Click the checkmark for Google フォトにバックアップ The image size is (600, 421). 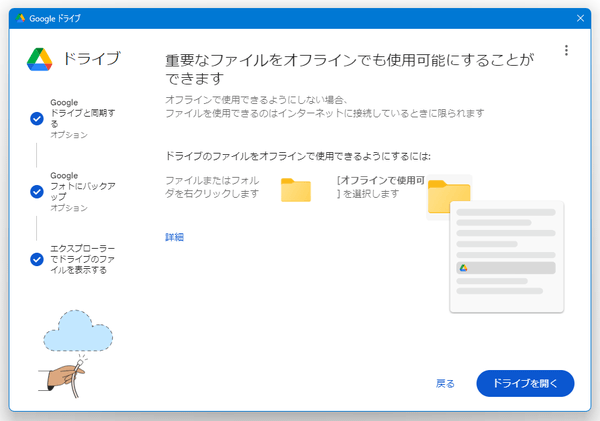coord(37,191)
